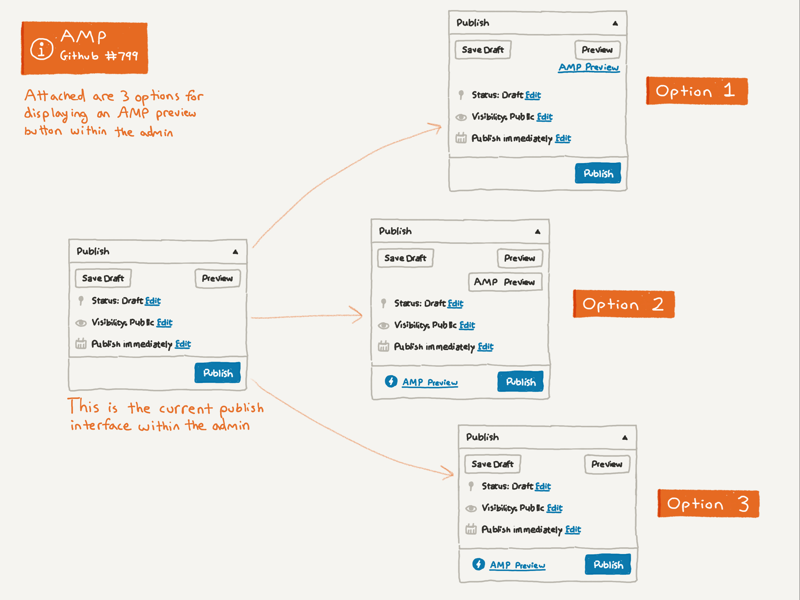Click pin icon beside Status in current interface
Image resolution: width=800 pixels, height=600 pixels.
point(81,301)
